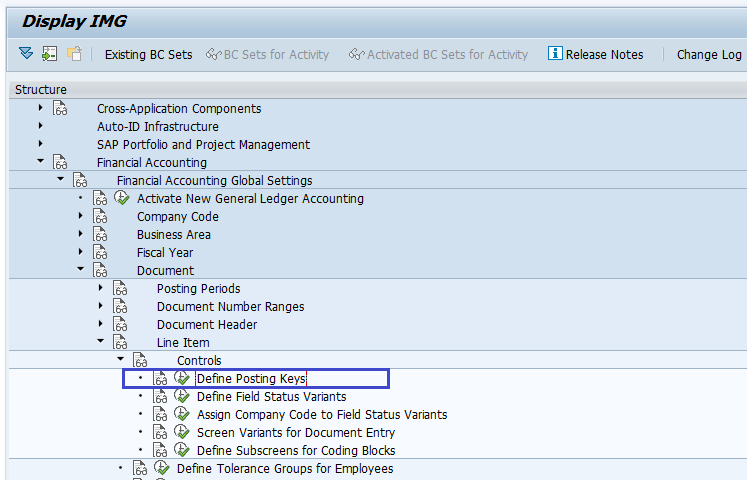747x480 pixels.
Task: Expand Cross-Application Components node
Action: pos(40,108)
